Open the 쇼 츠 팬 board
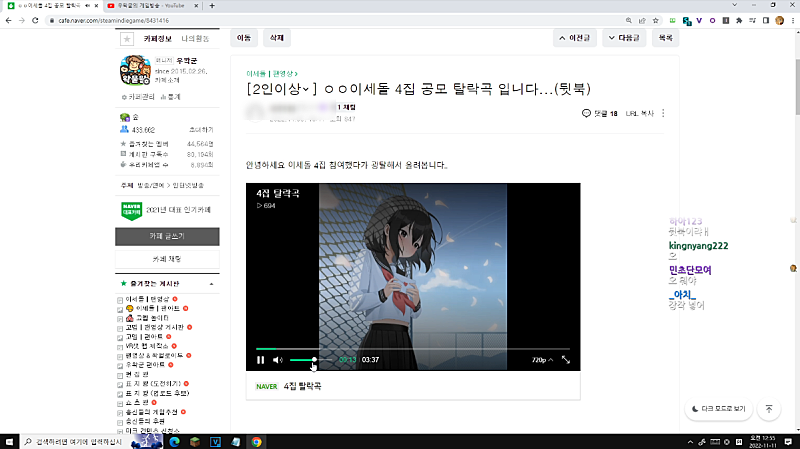This screenshot has height=449, width=800. click(x=137, y=403)
